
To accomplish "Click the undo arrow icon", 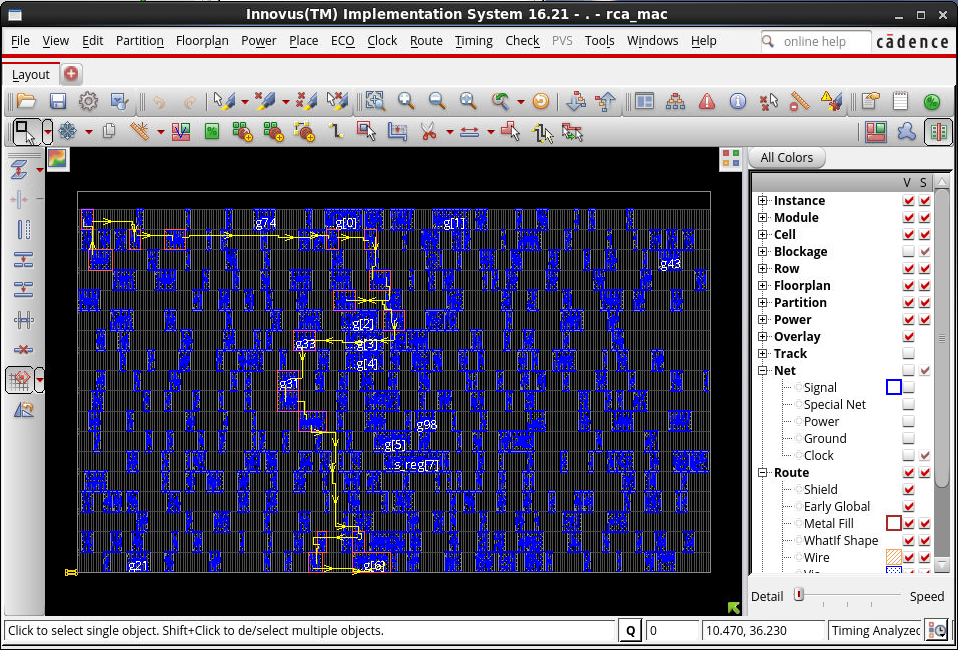I will (x=159, y=101).
